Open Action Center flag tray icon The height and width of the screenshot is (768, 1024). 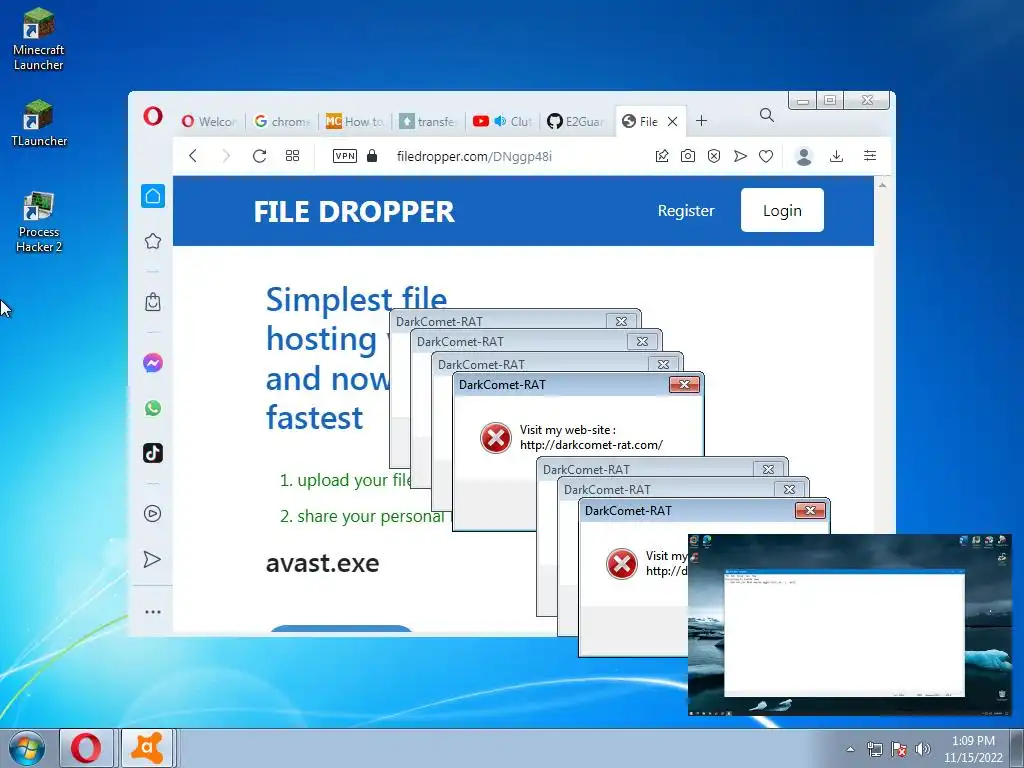point(899,749)
